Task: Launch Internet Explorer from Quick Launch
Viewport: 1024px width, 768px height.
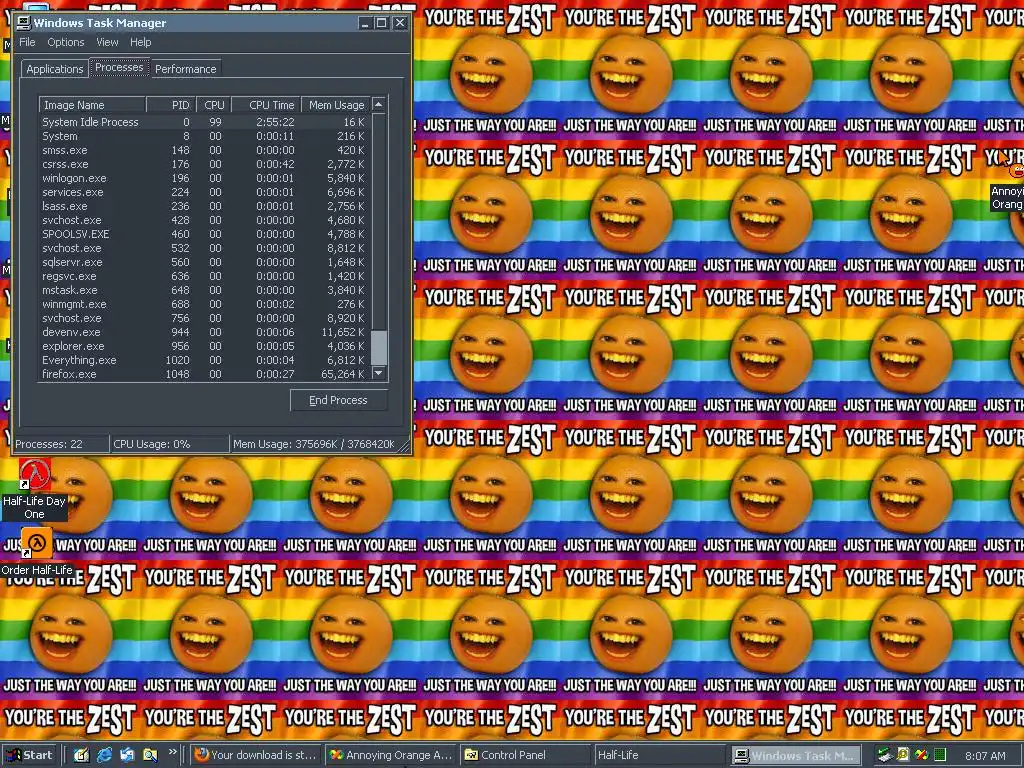Action: [x=104, y=755]
